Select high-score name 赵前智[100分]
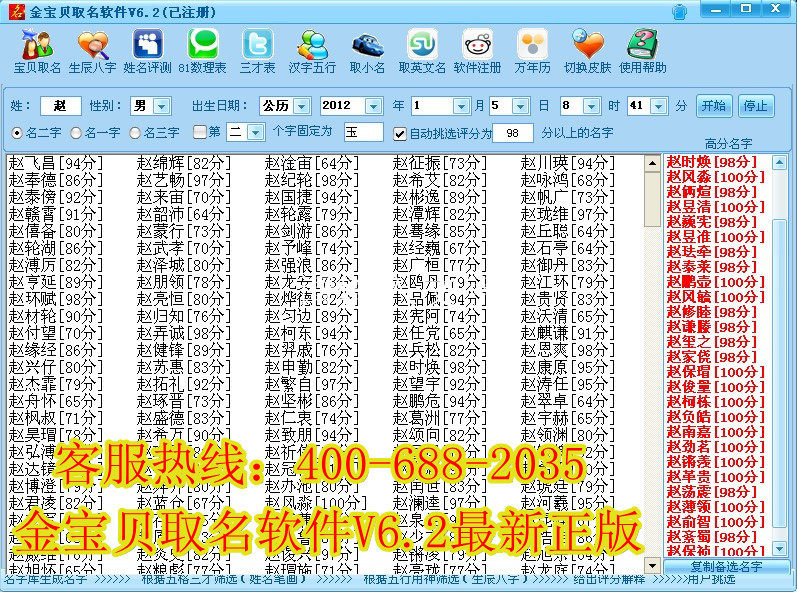 (716, 522)
